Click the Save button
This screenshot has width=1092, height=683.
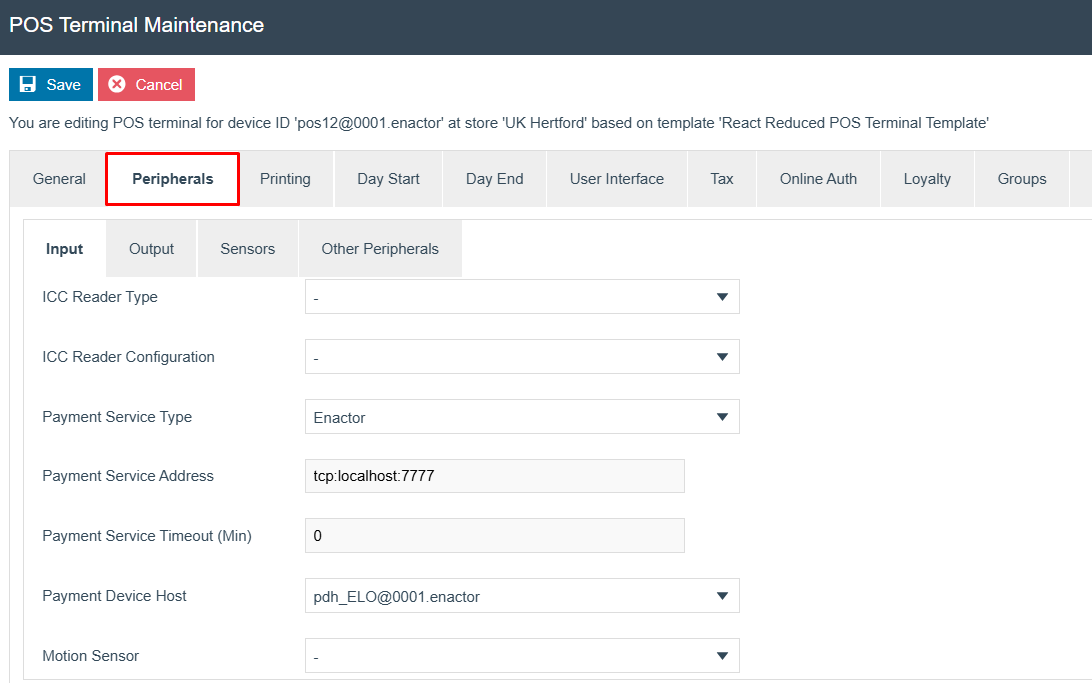coord(51,85)
